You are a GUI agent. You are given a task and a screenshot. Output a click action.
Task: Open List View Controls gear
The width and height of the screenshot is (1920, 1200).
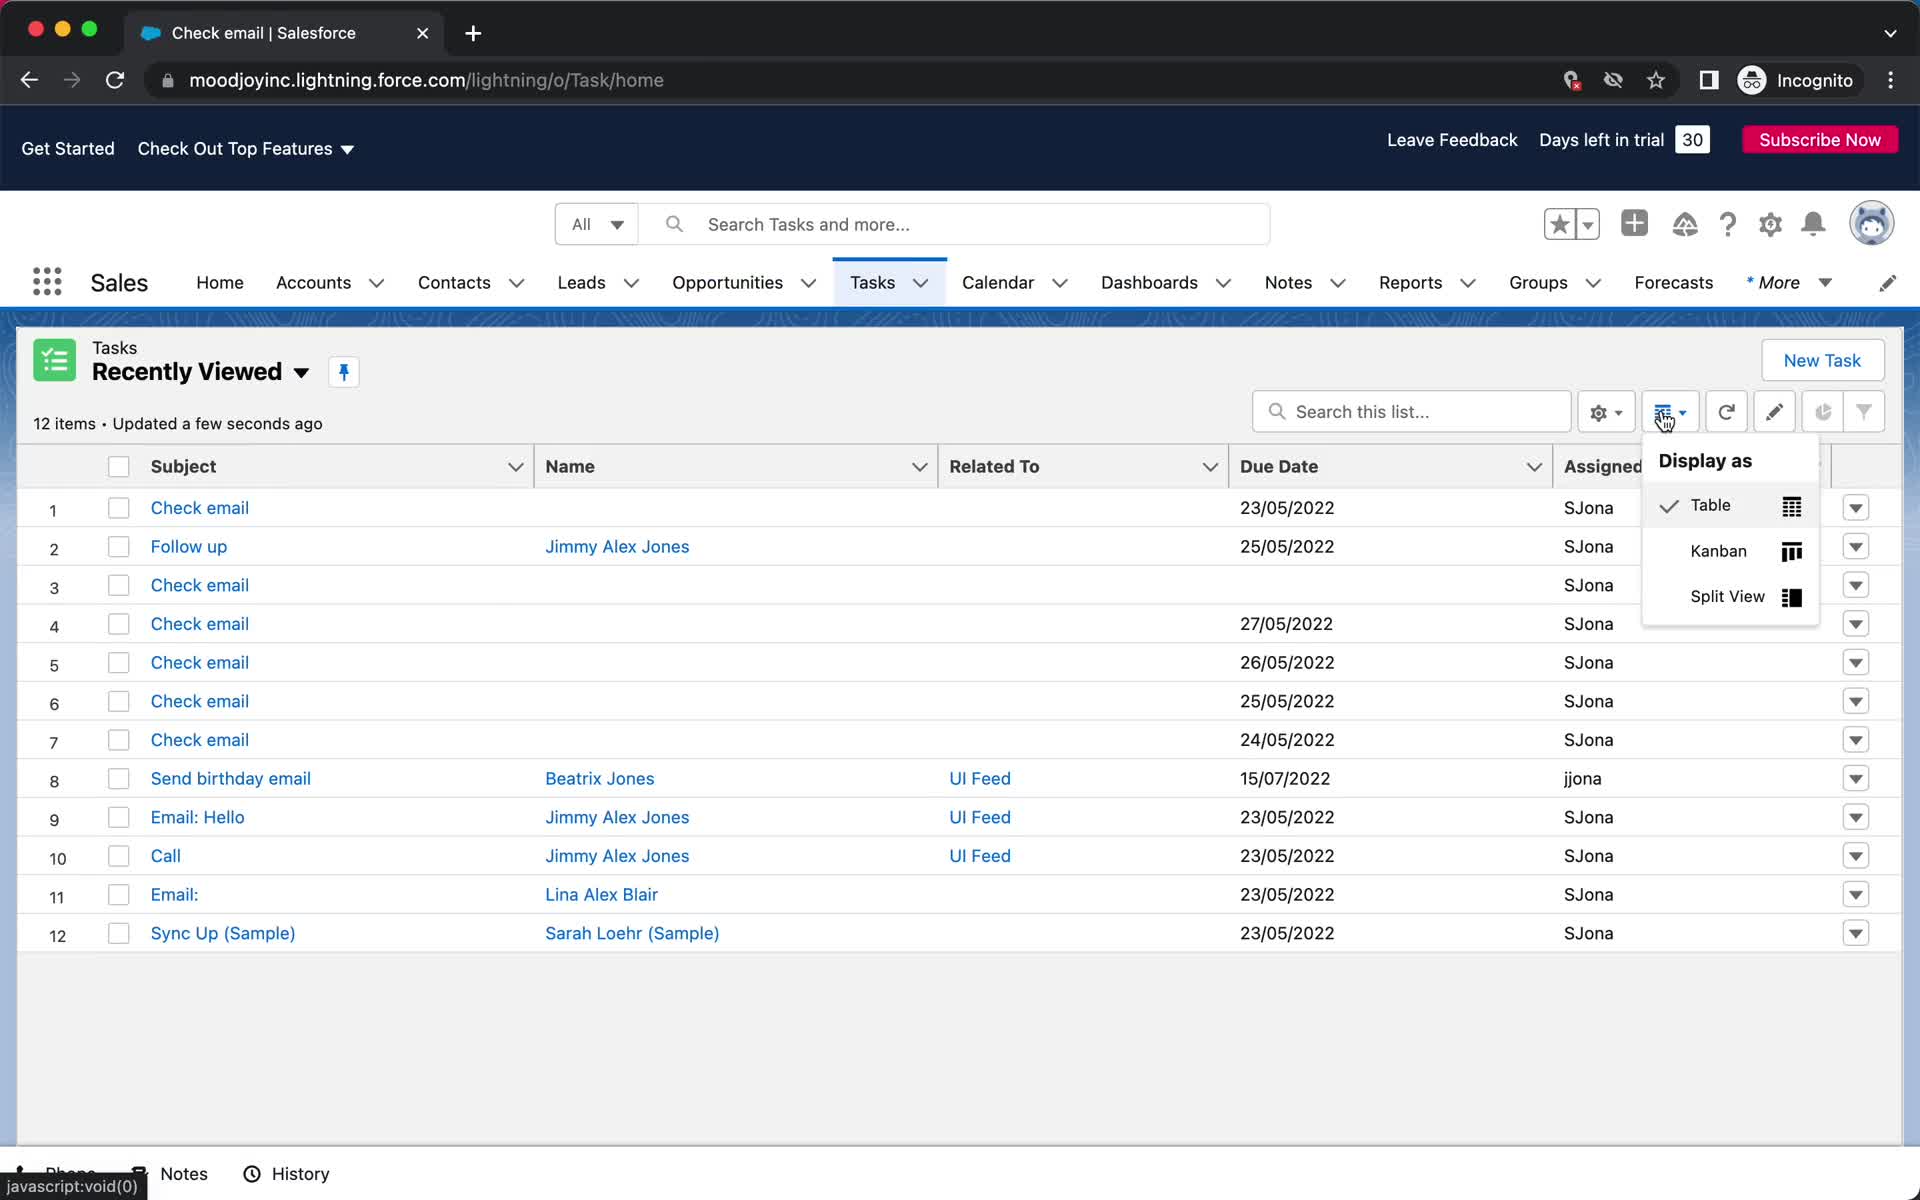[1606, 412]
